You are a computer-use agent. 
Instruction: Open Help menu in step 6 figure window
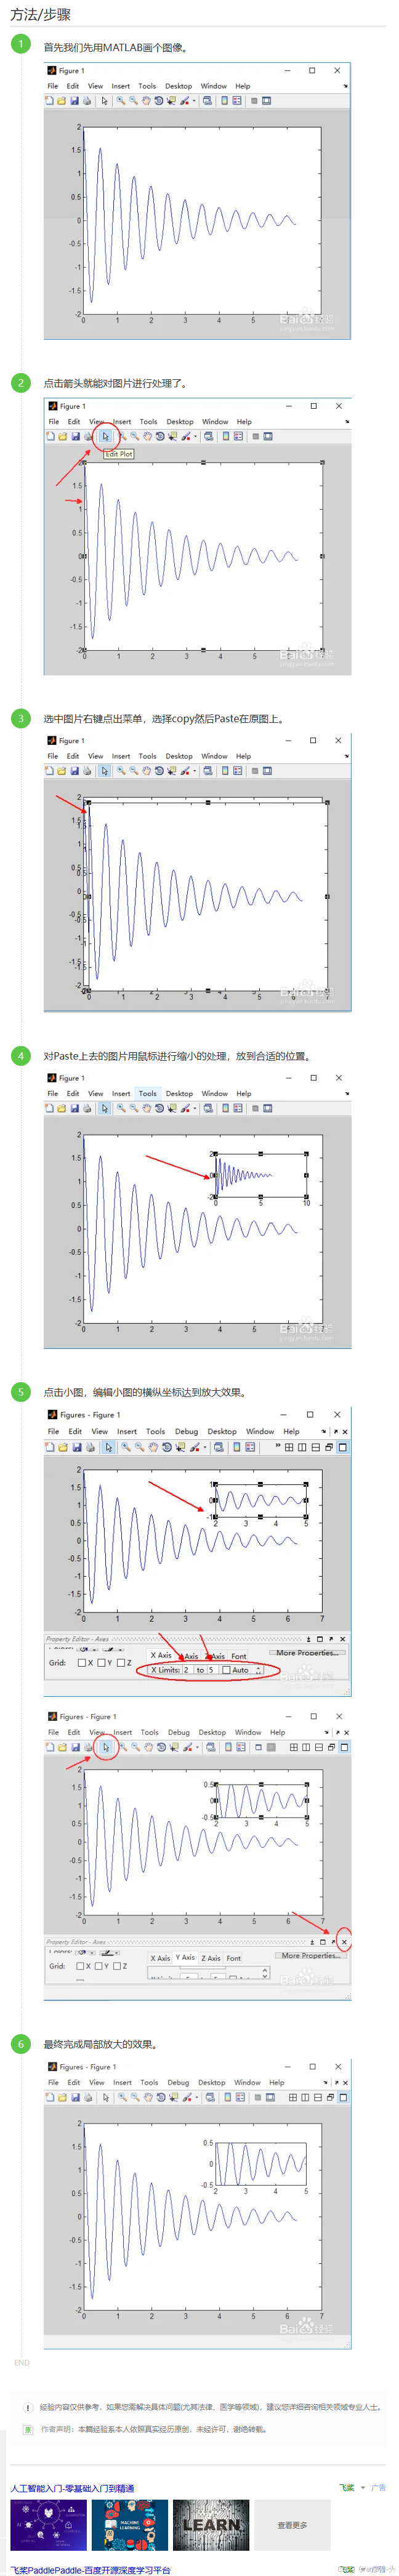(x=276, y=2082)
